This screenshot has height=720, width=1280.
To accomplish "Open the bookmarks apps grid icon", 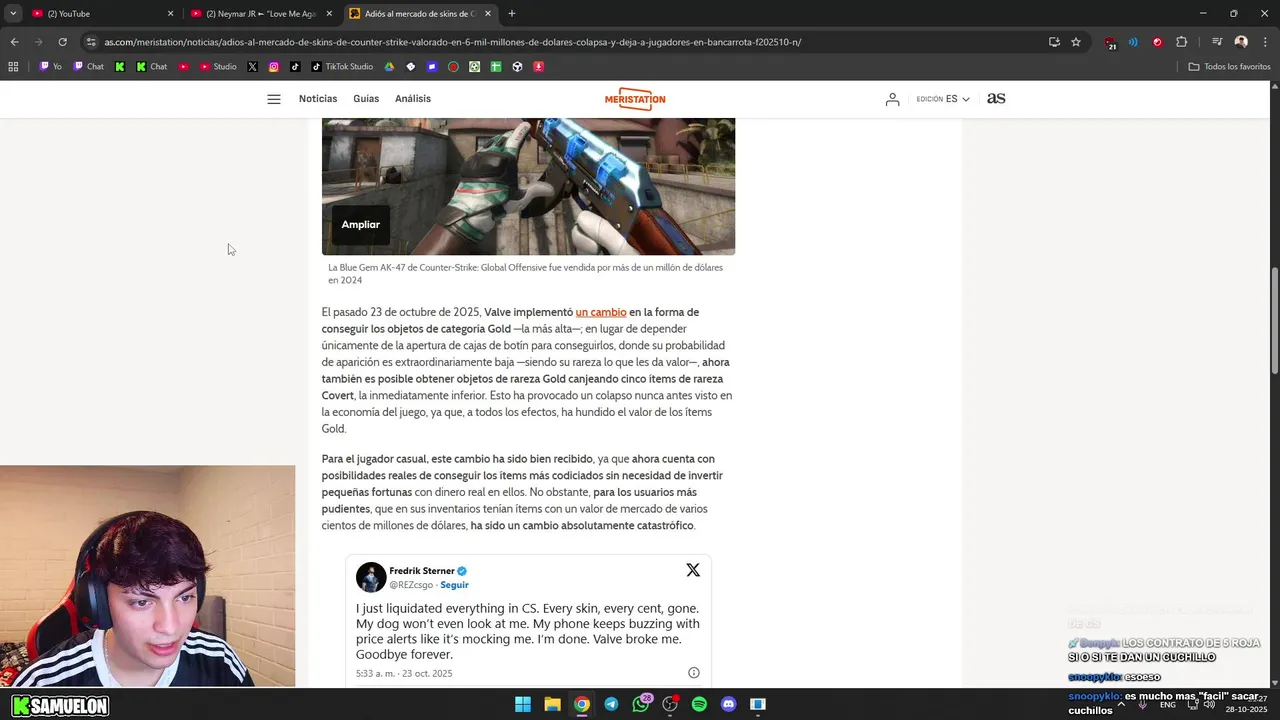I will click(x=13, y=67).
